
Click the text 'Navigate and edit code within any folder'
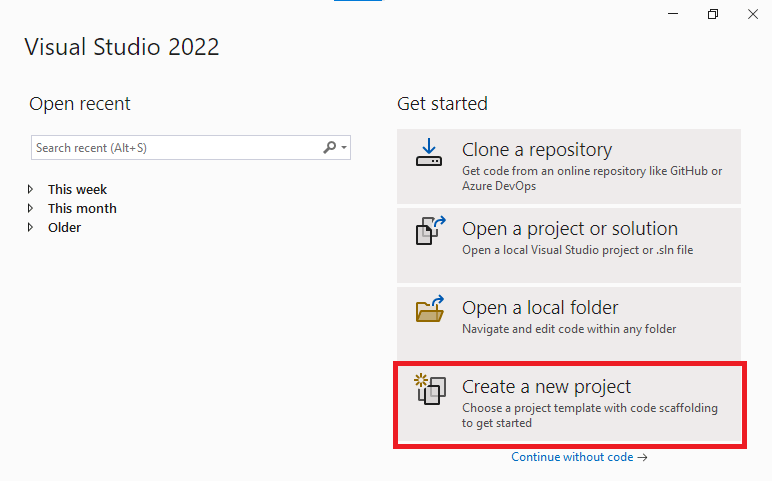[x=569, y=329]
